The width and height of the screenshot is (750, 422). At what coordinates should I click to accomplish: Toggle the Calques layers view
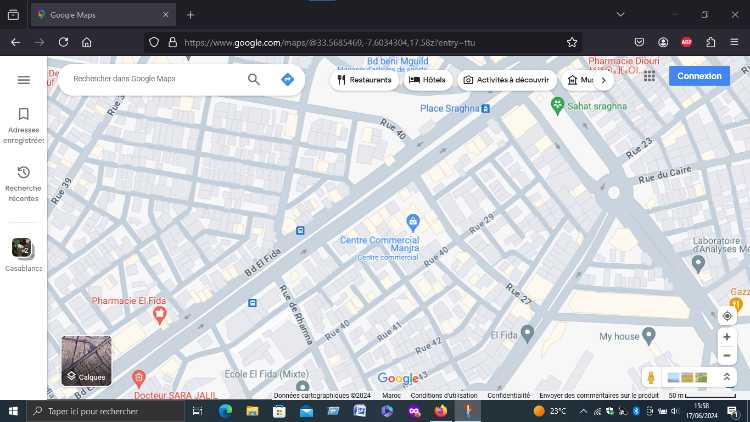pos(86,361)
